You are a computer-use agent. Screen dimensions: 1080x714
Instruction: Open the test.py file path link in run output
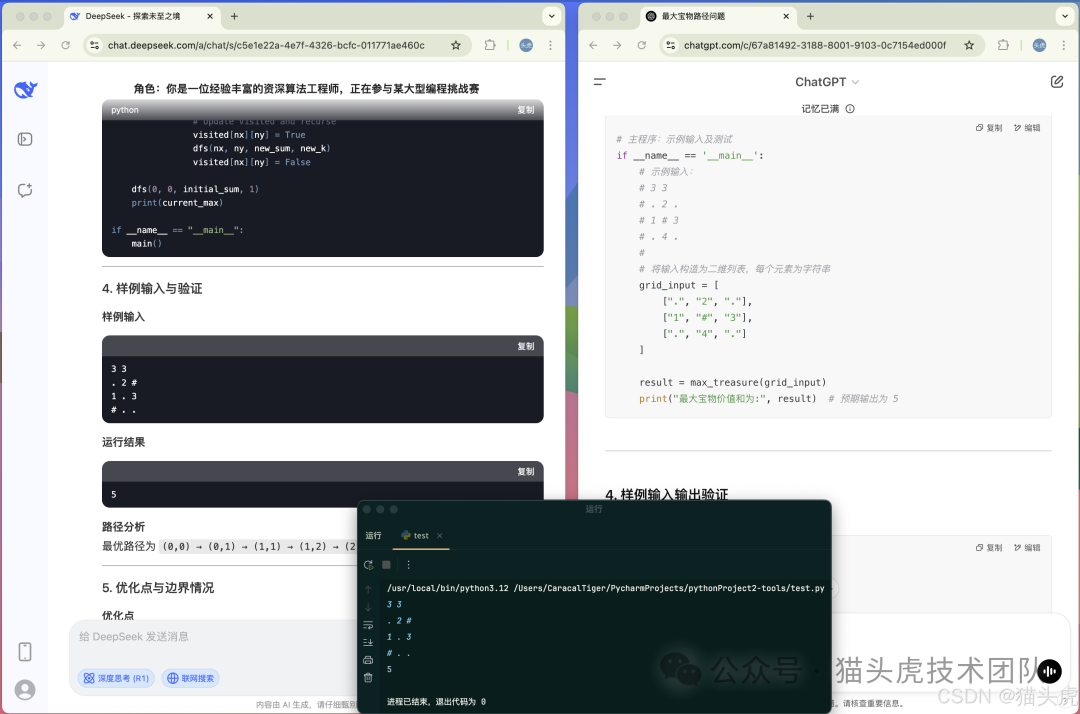click(669, 588)
